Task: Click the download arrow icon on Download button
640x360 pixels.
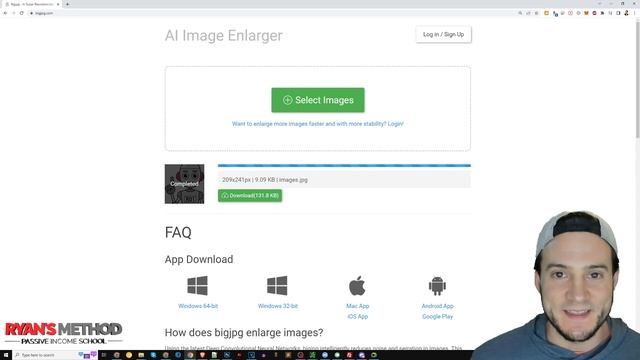Action: pyautogui.click(x=224, y=196)
